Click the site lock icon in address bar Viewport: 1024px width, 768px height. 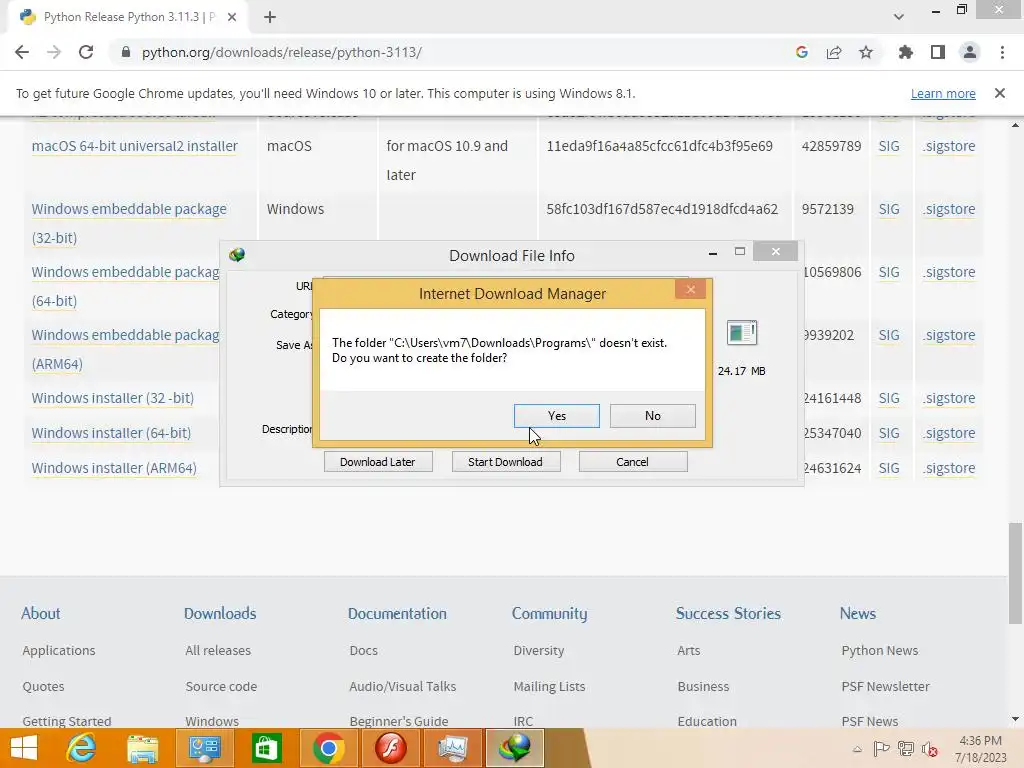click(126, 52)
